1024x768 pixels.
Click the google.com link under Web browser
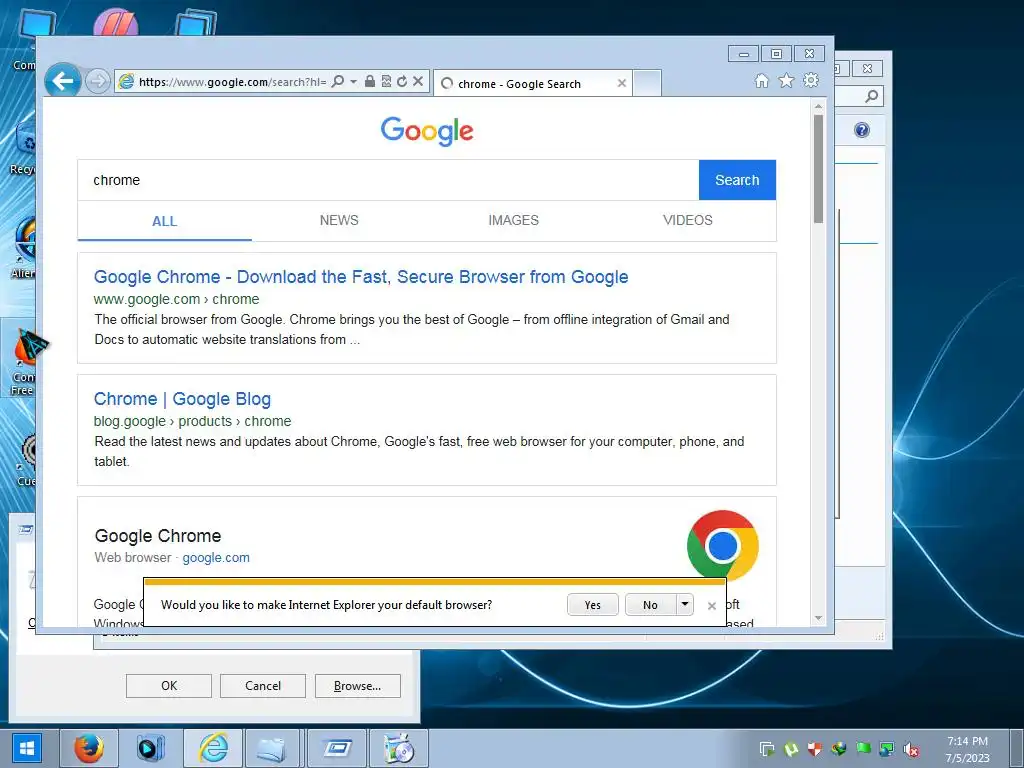[216, 558]
